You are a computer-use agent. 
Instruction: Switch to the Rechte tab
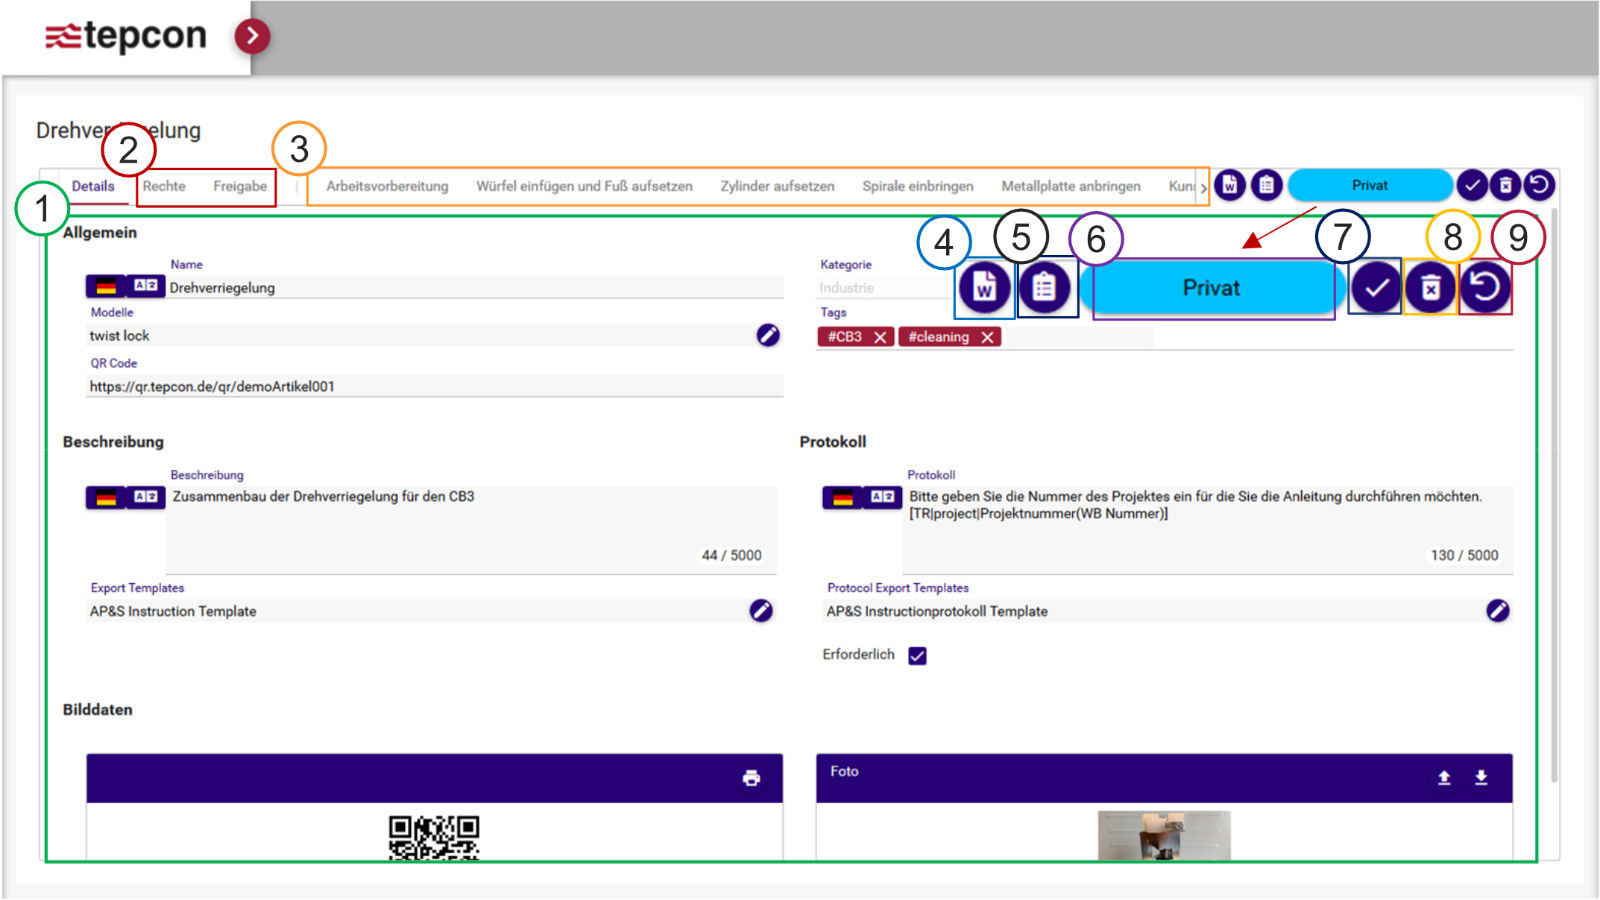pos(164,187)
